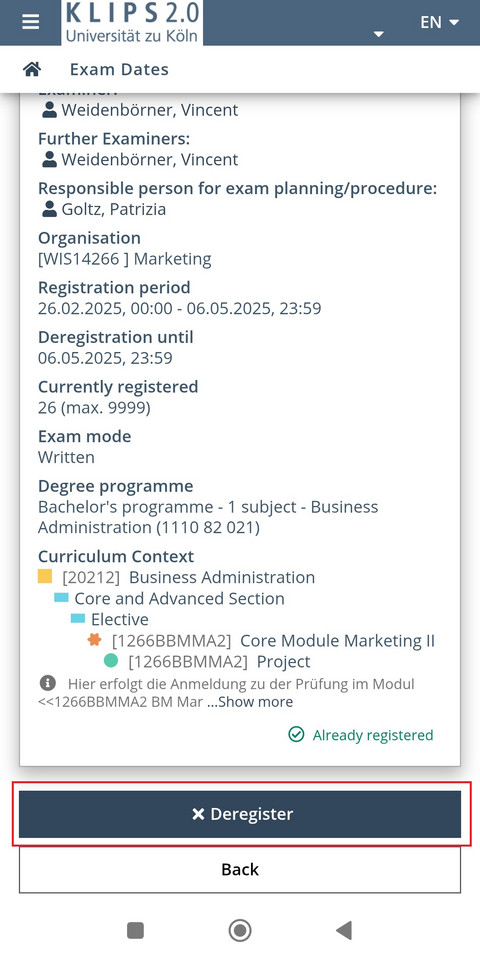This screenshot has width=480, height=960.
Task: Tap the Android back triangle button
Action: point(344,931)
